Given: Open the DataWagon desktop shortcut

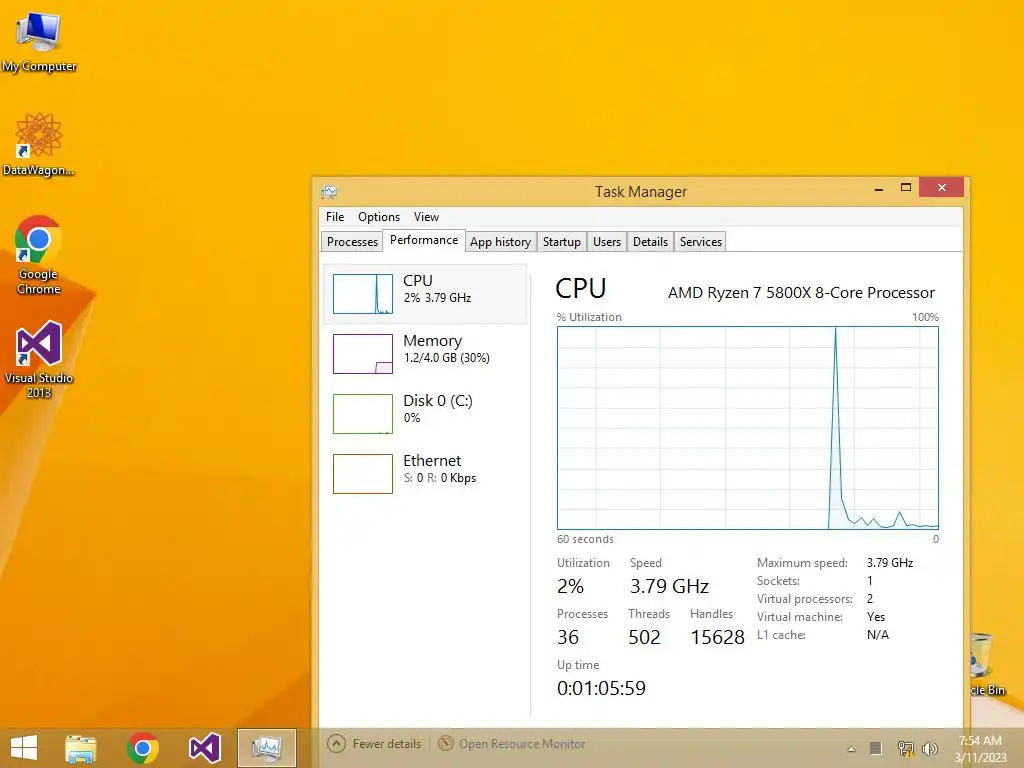Looking at the screenshot, I should coord(39,144).
